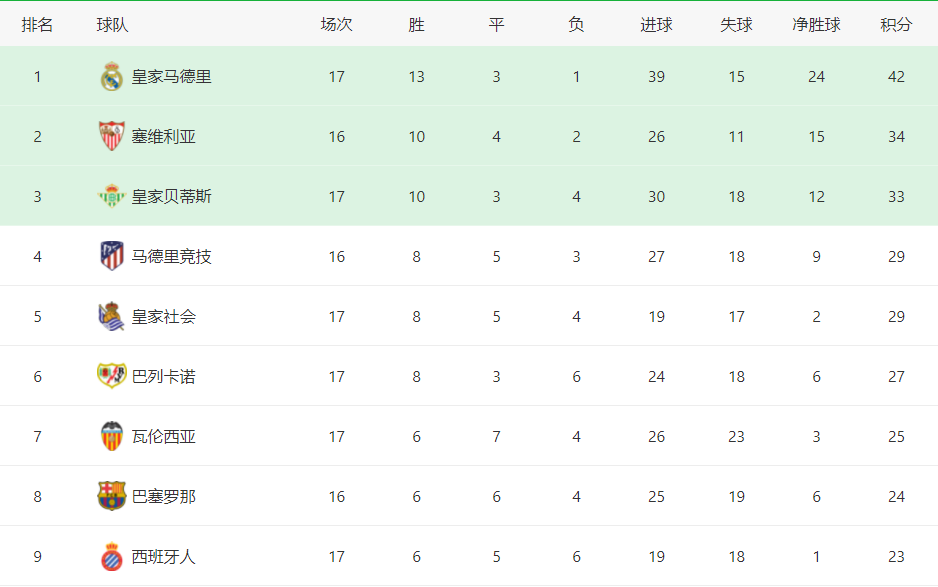Select the Real Betis club logo
938x587 pixels.
click(111, 196)
